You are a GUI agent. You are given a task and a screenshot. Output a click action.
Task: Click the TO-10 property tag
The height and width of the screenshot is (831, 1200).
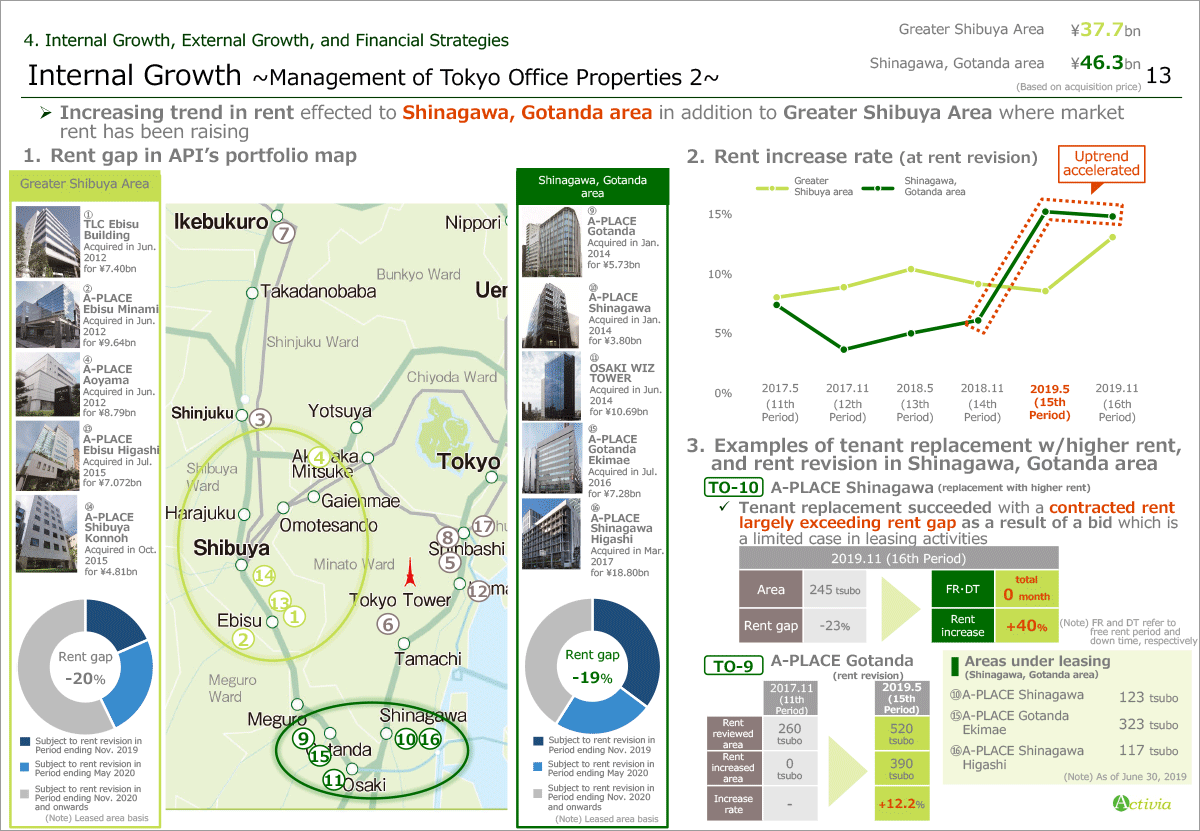point(735,488)
